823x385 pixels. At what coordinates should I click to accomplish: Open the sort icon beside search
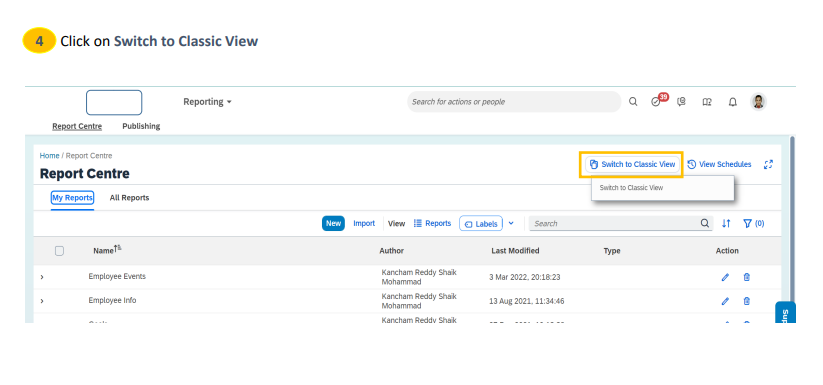(x=726, y=223)
